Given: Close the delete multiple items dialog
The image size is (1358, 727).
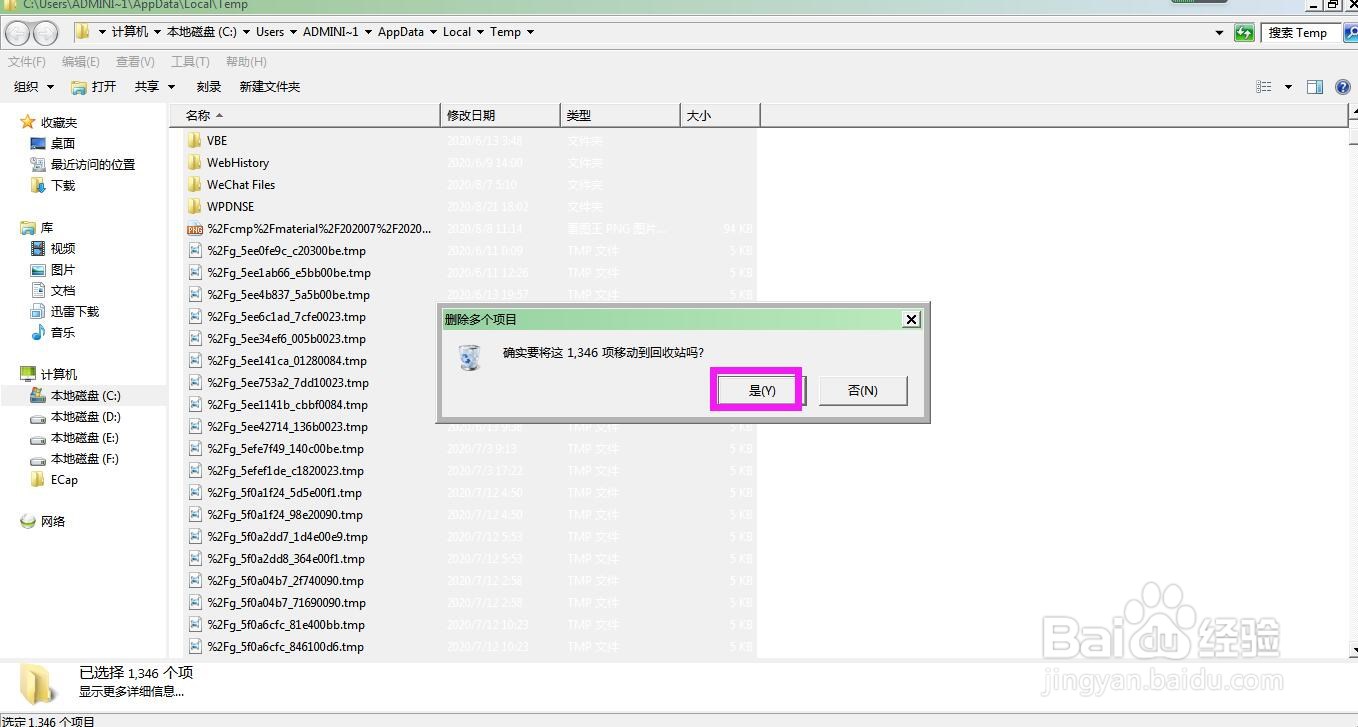Looking at the screenshot, I should click(x=911, y=319).
